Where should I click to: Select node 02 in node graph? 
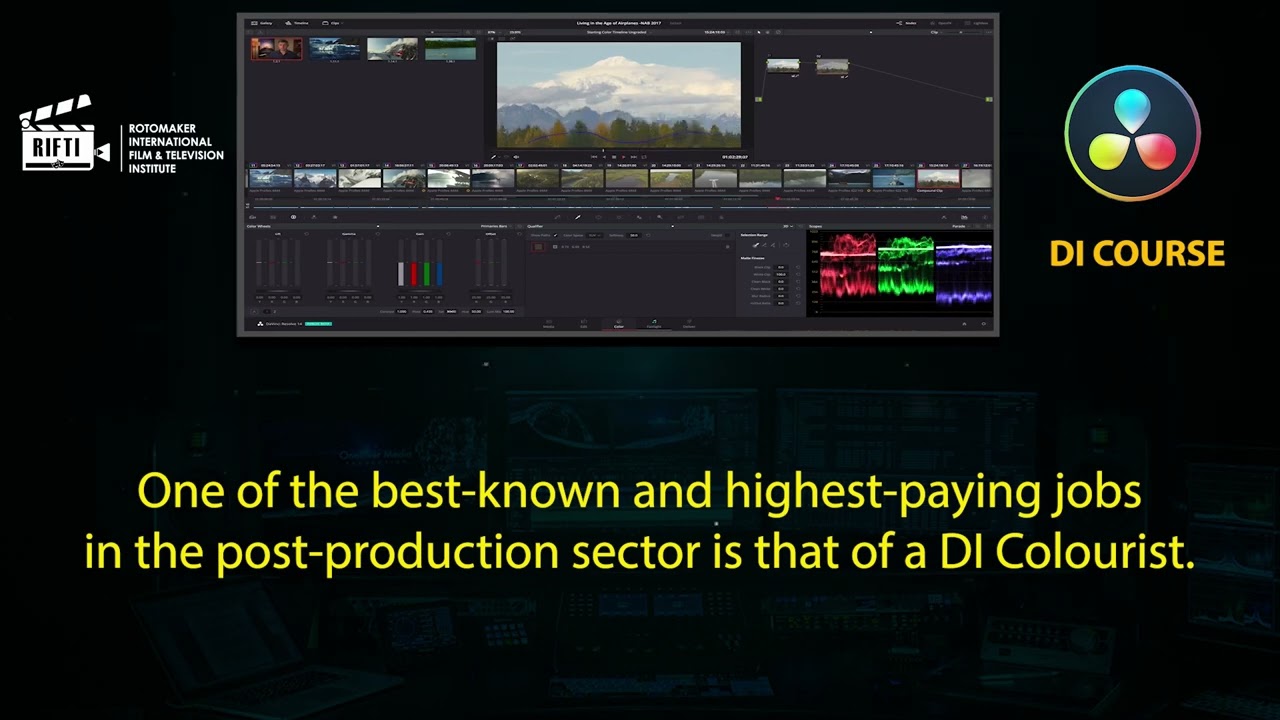(832, 66)
